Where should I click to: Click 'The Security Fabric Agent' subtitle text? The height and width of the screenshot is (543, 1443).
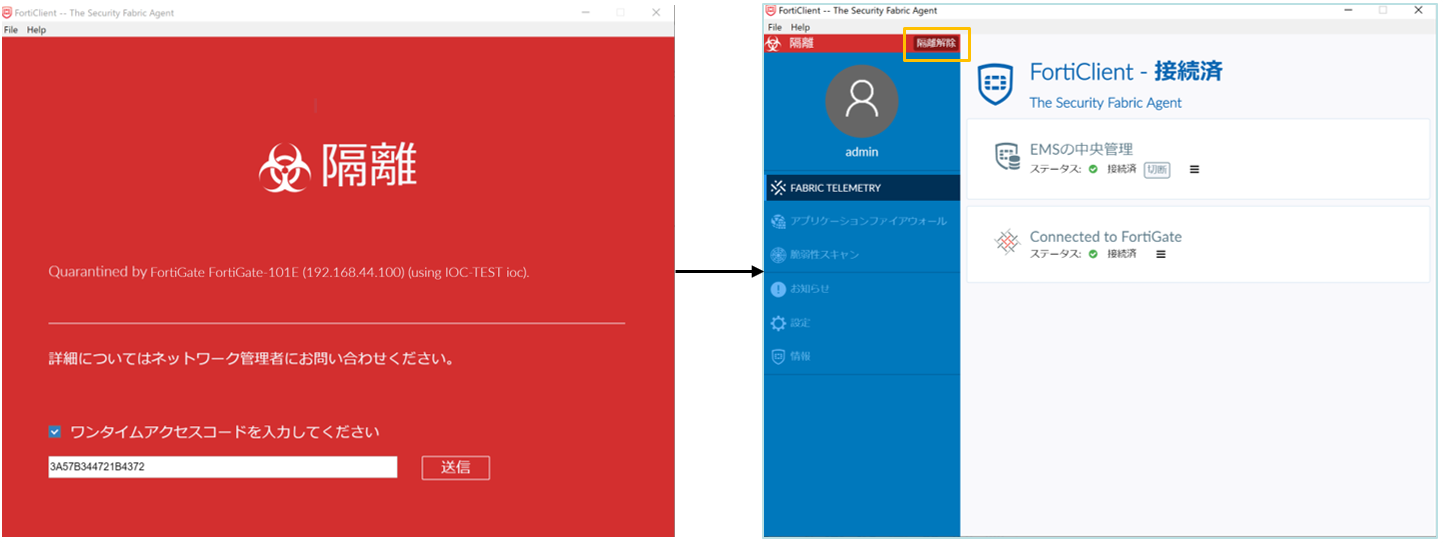tap(1106, 103)
